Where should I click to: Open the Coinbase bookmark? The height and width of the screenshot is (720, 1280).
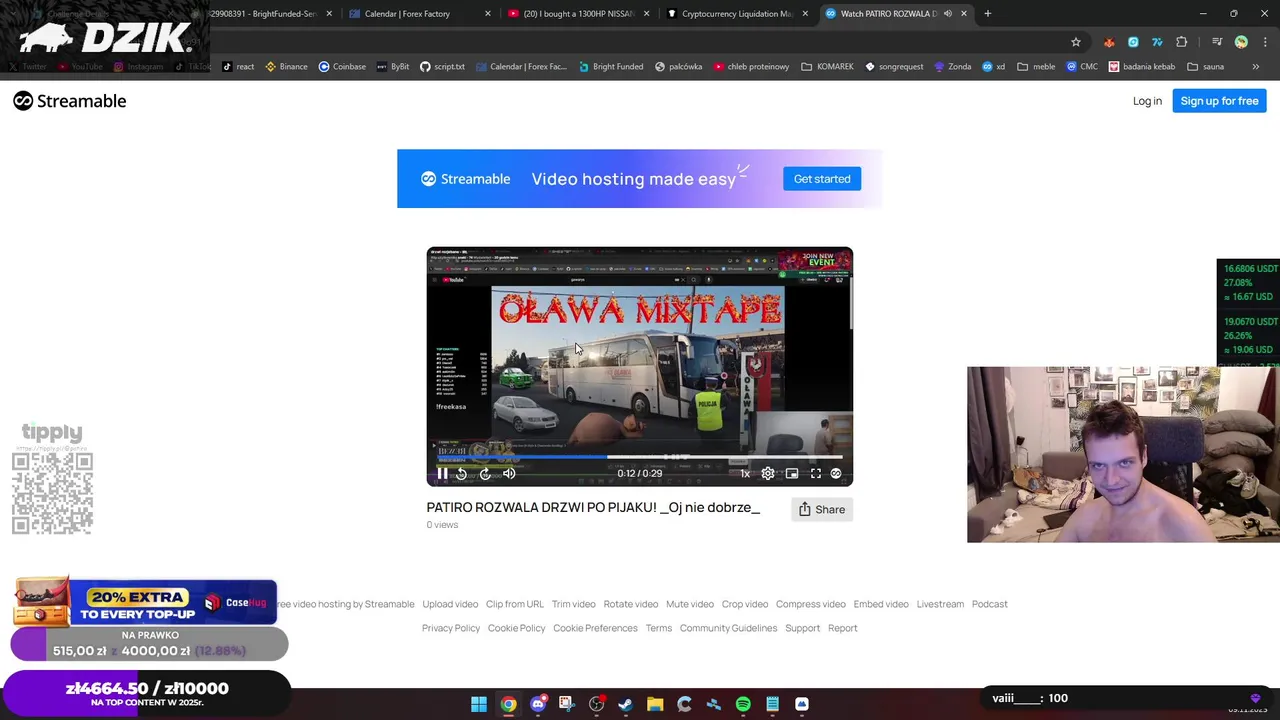[342, 67]
